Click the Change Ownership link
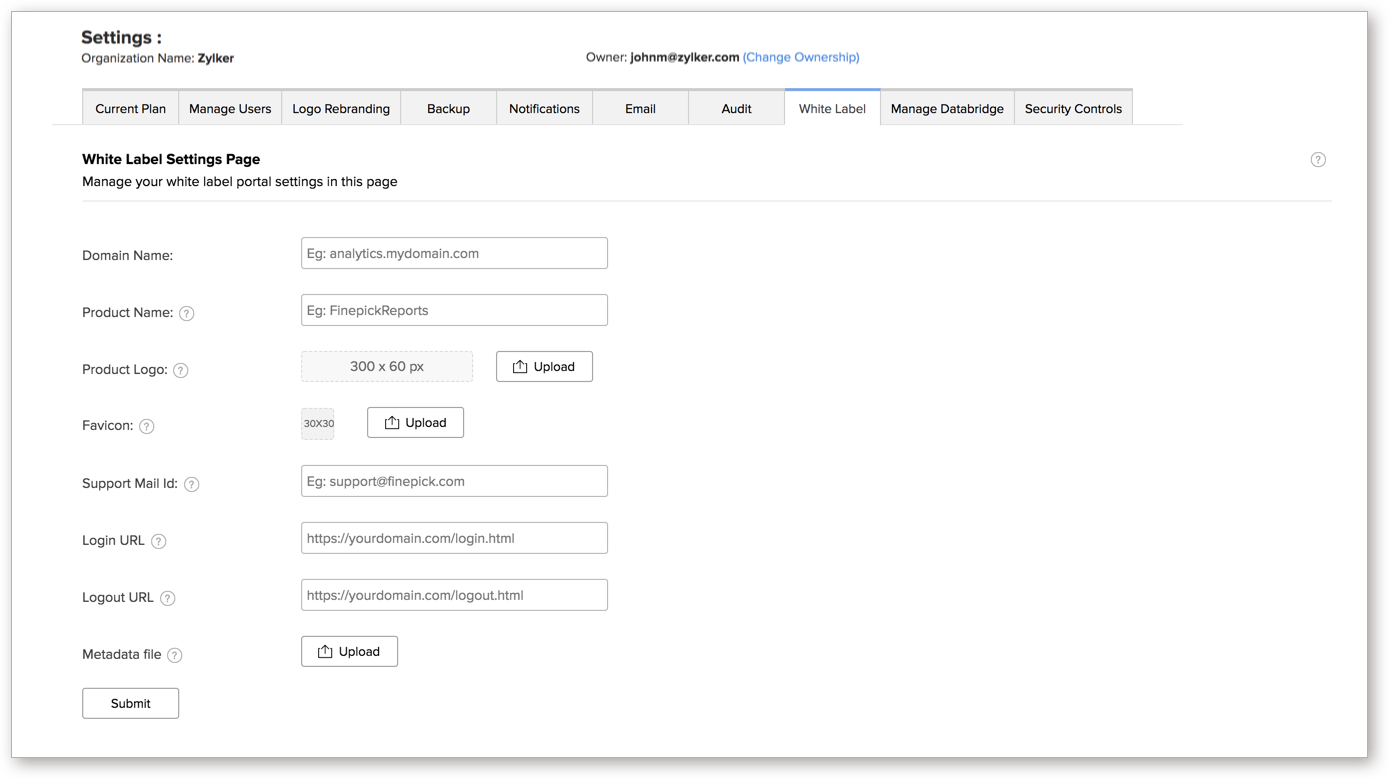The height and width of the screenshot is (779, 1389). pyautogui.click(x=801, y=58)
